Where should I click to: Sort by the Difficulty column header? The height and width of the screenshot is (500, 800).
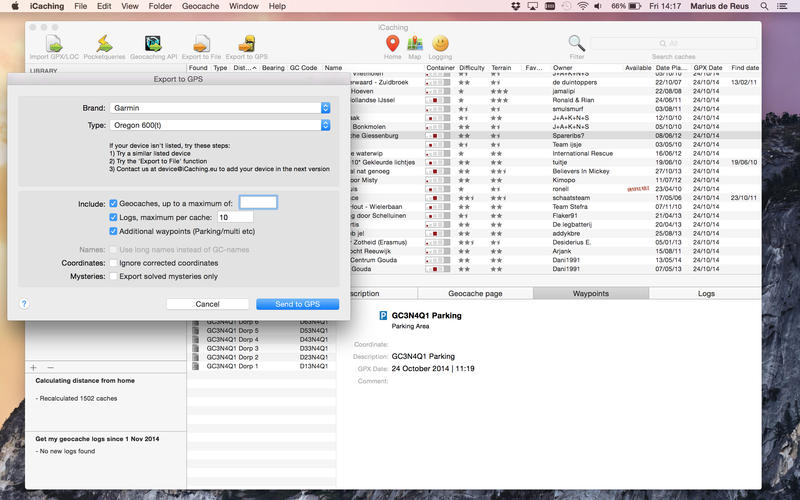click(x=472, y=68)
